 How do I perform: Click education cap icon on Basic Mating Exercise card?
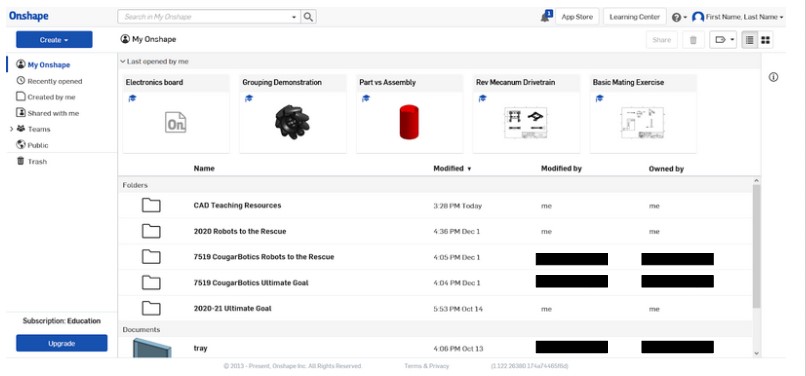click(599, 98)
